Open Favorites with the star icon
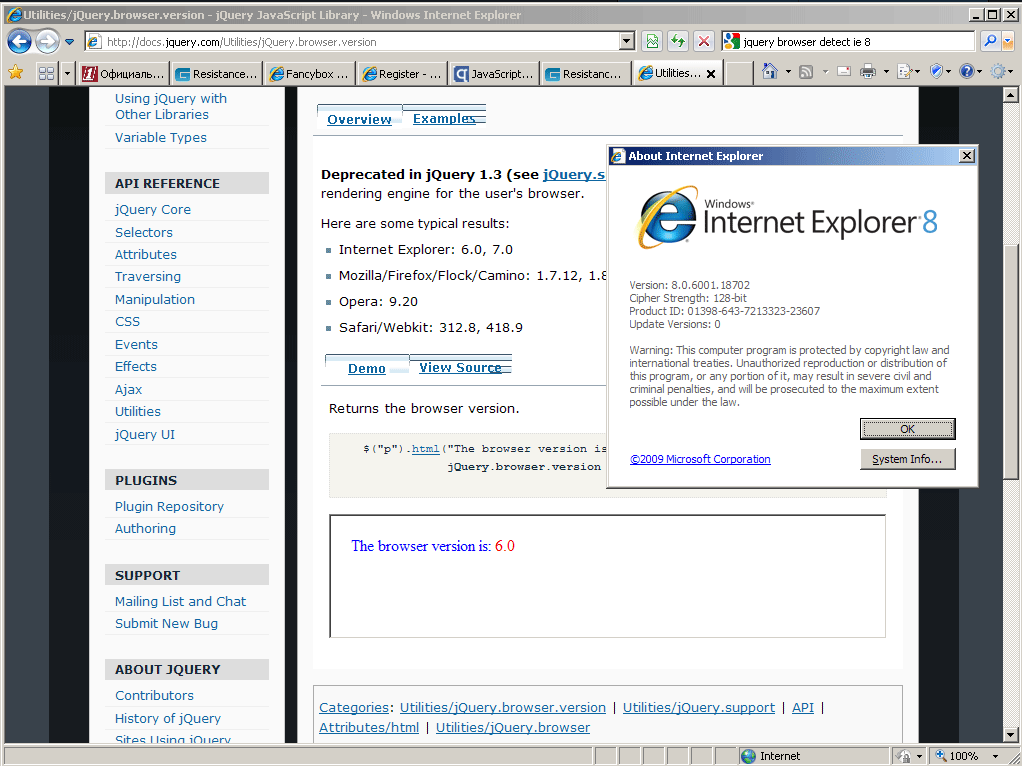This screenshot has height=766, width=1022. pyautogui.click(x=15, y=72)
